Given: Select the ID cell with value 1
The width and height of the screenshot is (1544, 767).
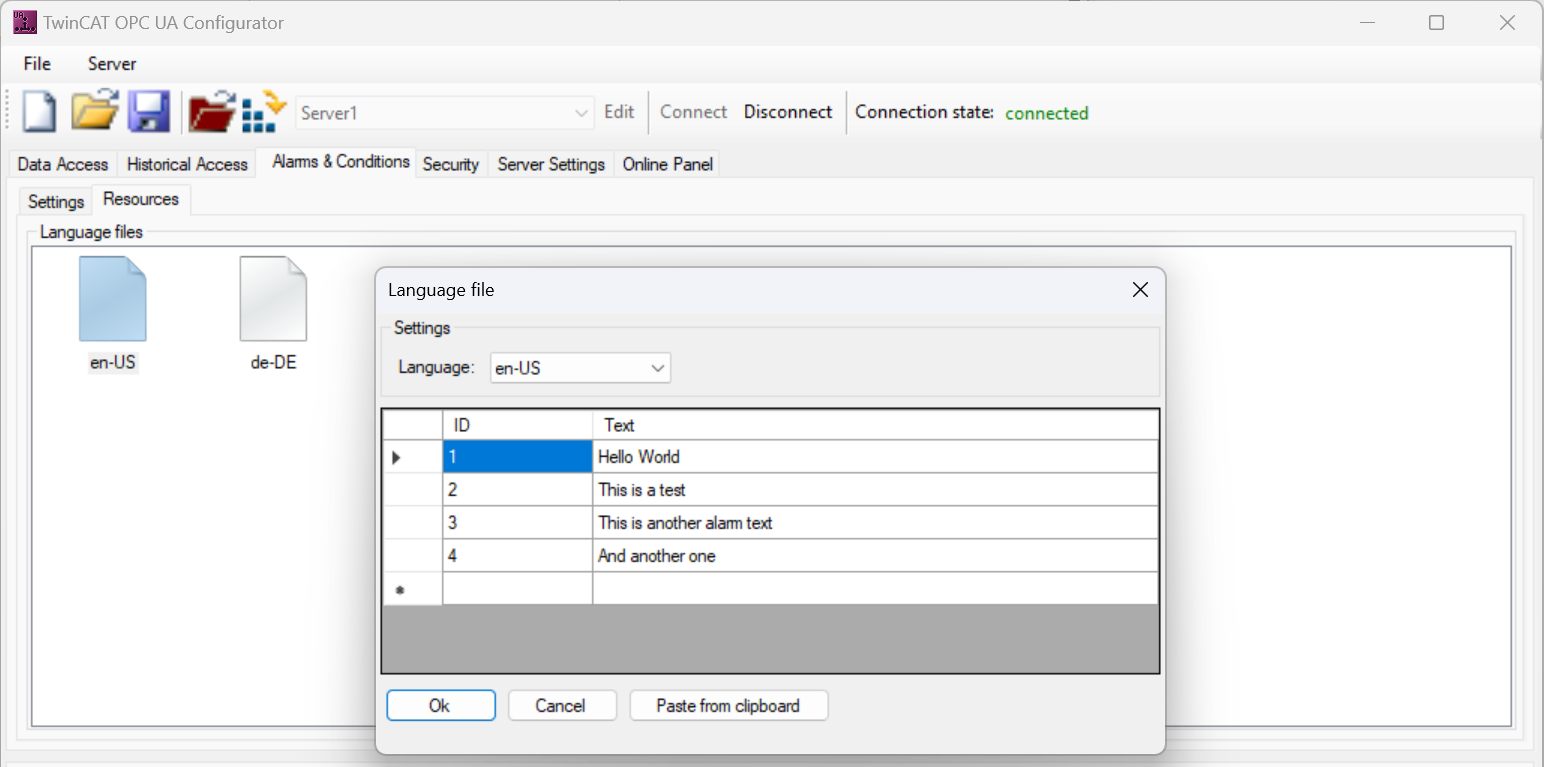Looking at the screenshot, I should pos(518,457).
